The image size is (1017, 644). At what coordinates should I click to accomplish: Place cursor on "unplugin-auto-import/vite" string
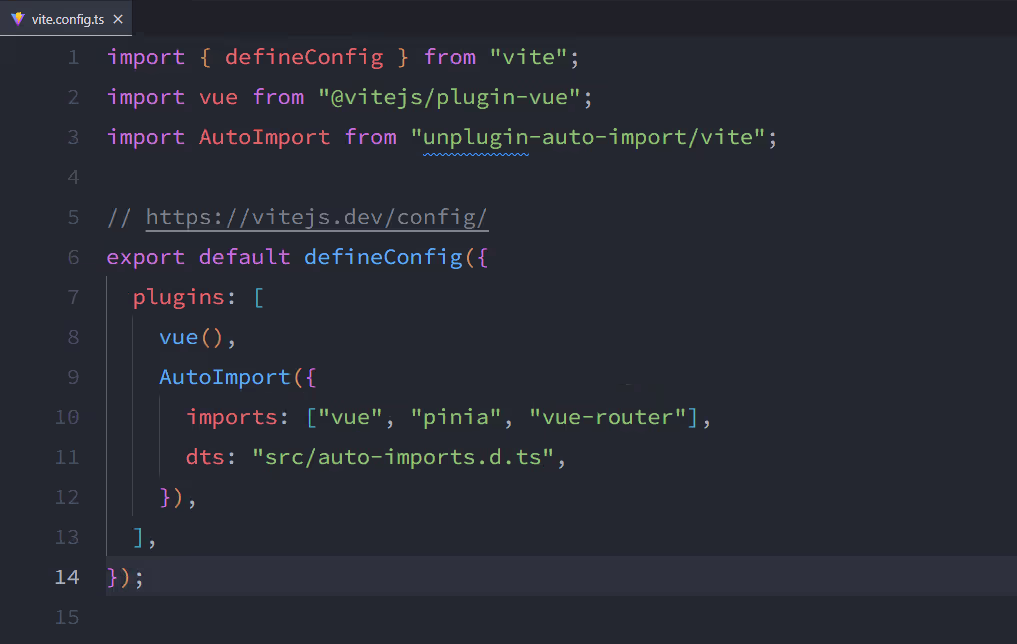coord(588,137)
